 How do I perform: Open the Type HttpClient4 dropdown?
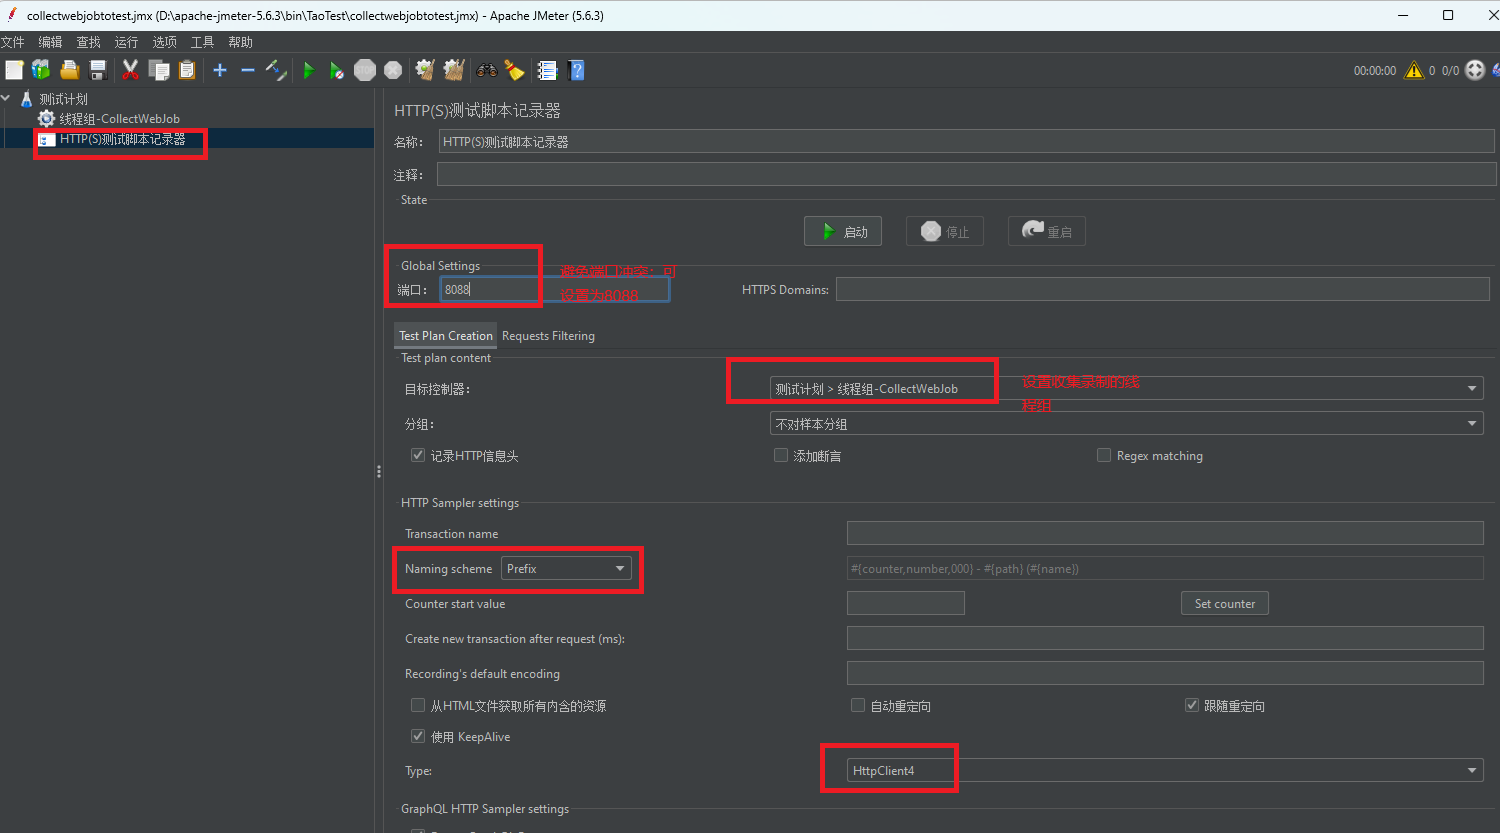1165,770
